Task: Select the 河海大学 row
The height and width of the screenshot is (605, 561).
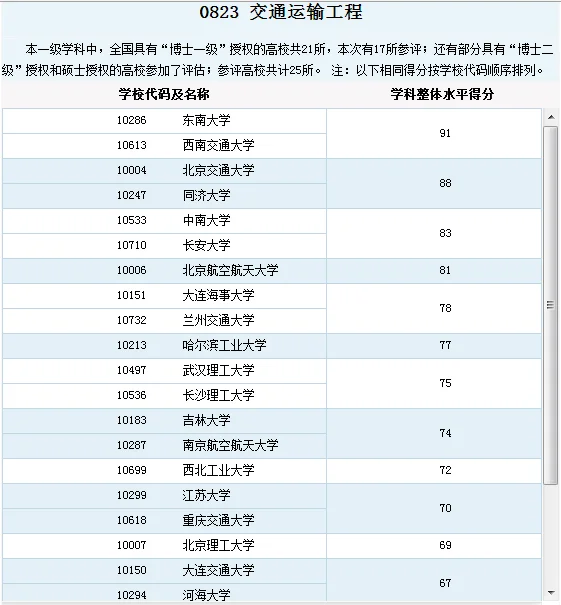Action: [164, 594]
